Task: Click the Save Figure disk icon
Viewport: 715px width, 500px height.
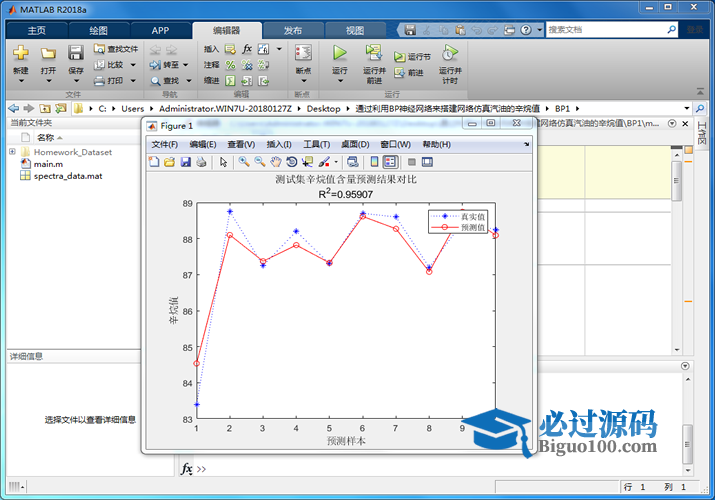Action: click(185, 161)
